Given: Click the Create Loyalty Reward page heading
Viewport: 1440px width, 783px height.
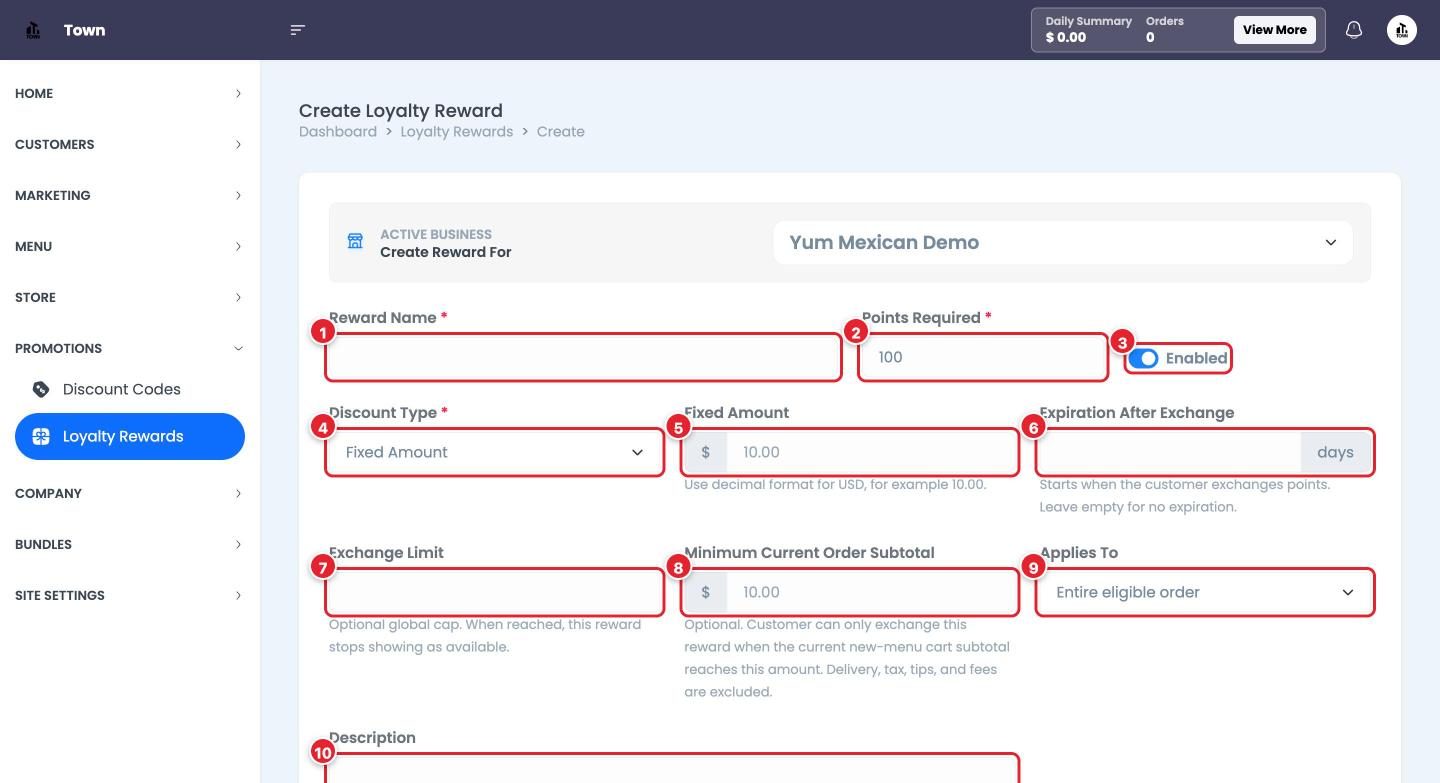Looking at the screenshot, I should (x=401, y=111).
